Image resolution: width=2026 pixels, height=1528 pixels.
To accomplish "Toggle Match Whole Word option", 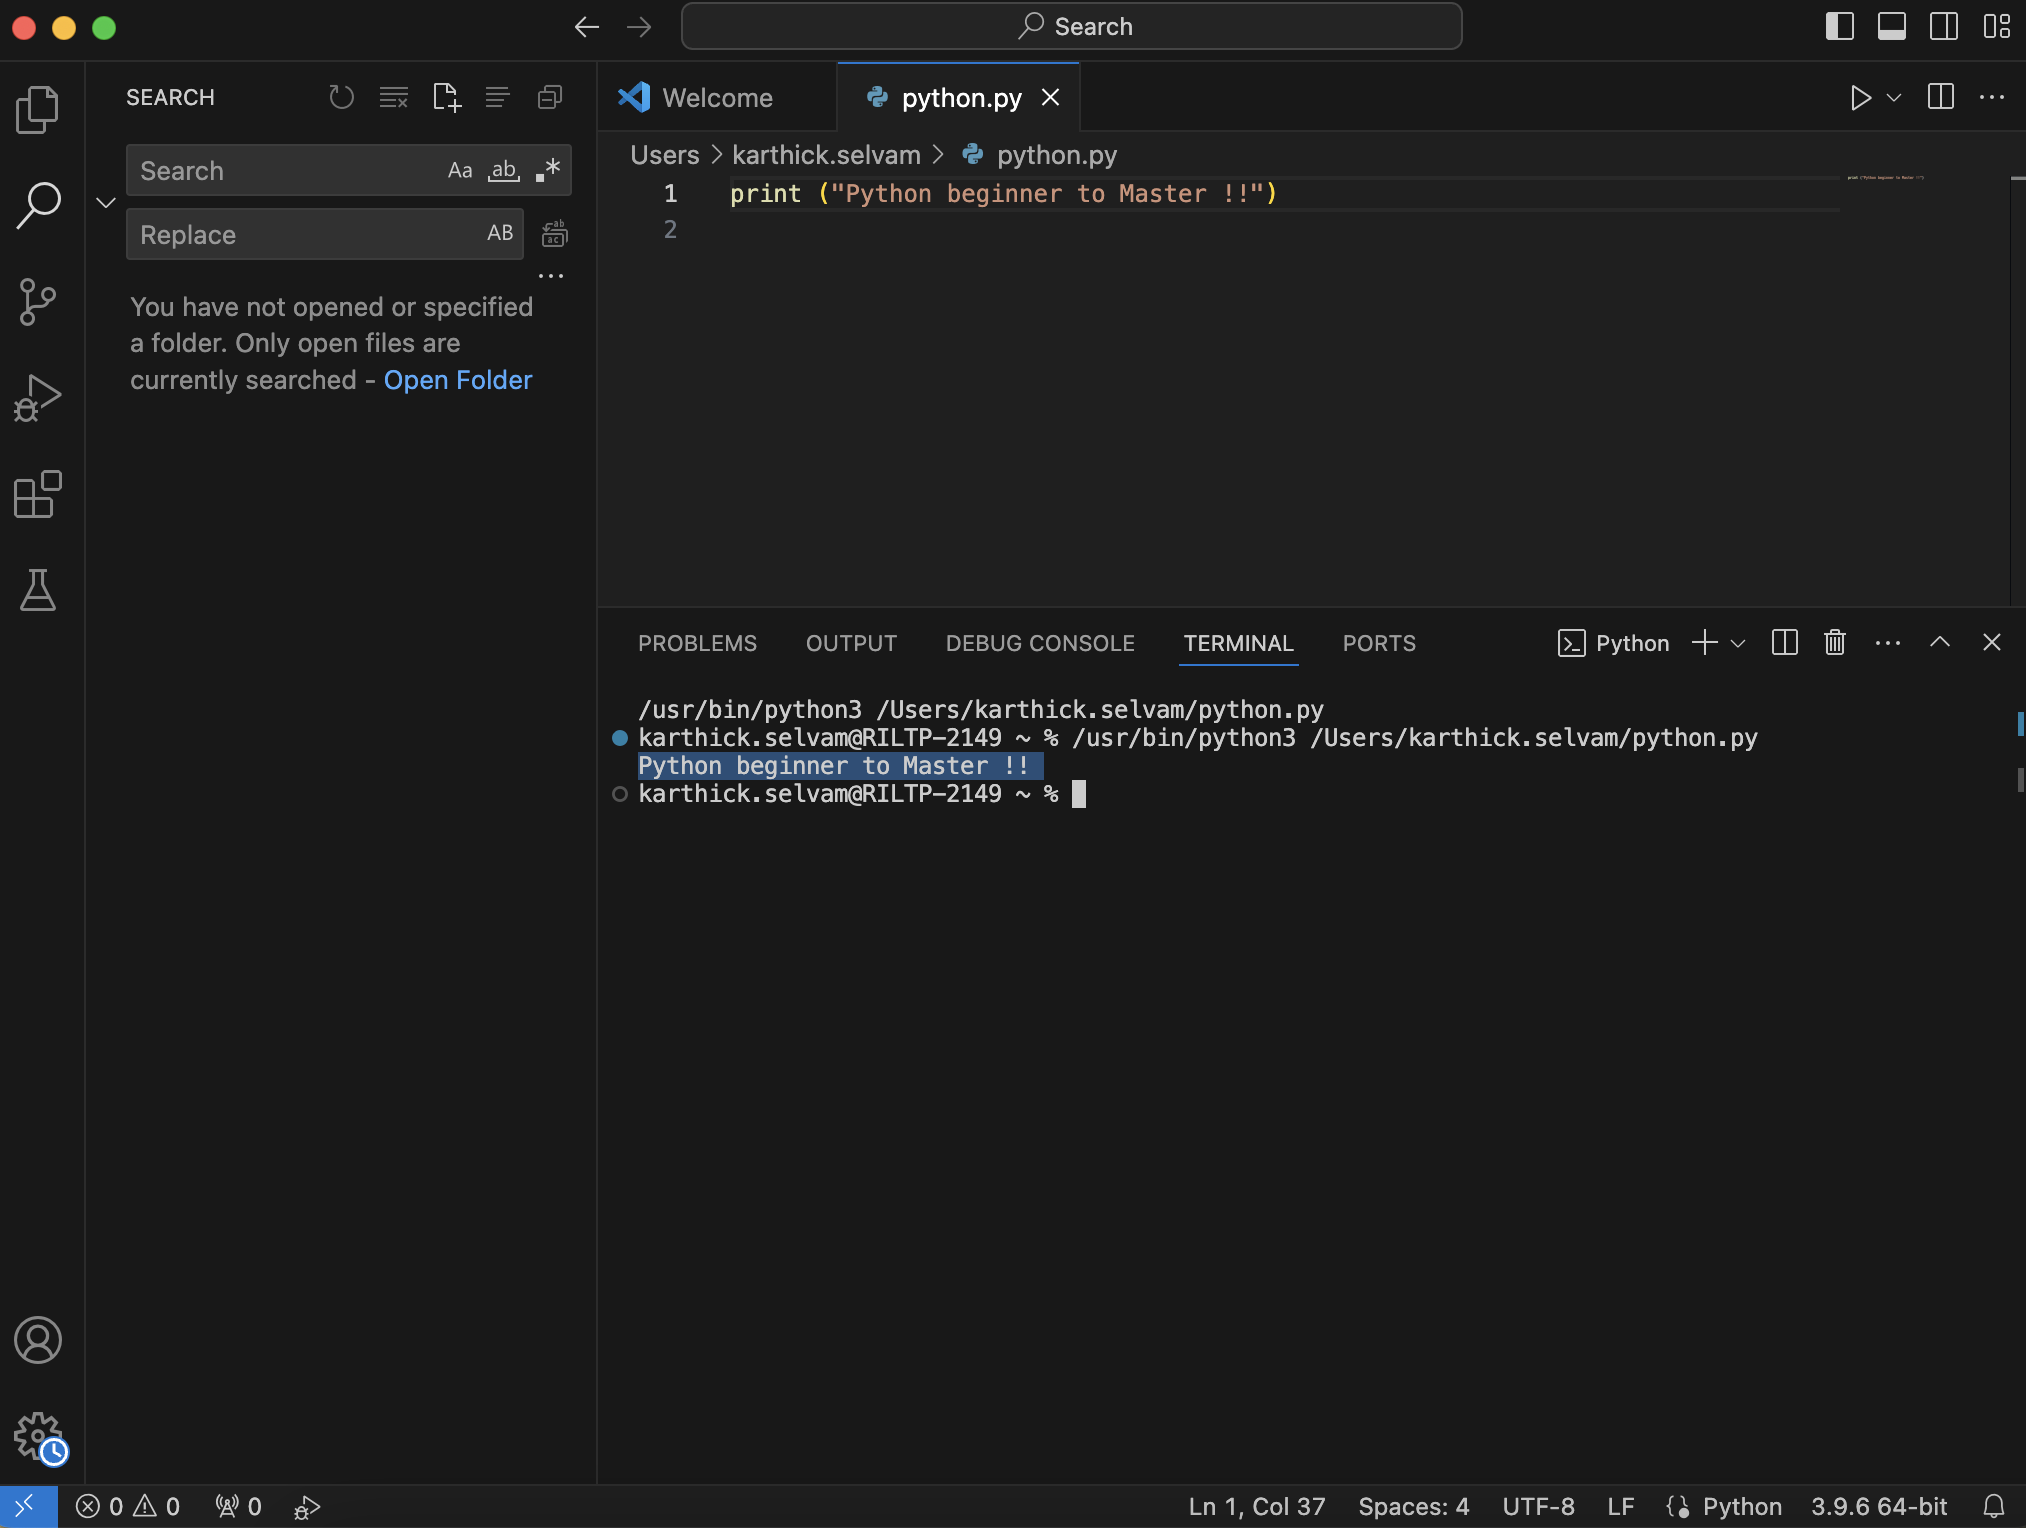I will point(503,171).
